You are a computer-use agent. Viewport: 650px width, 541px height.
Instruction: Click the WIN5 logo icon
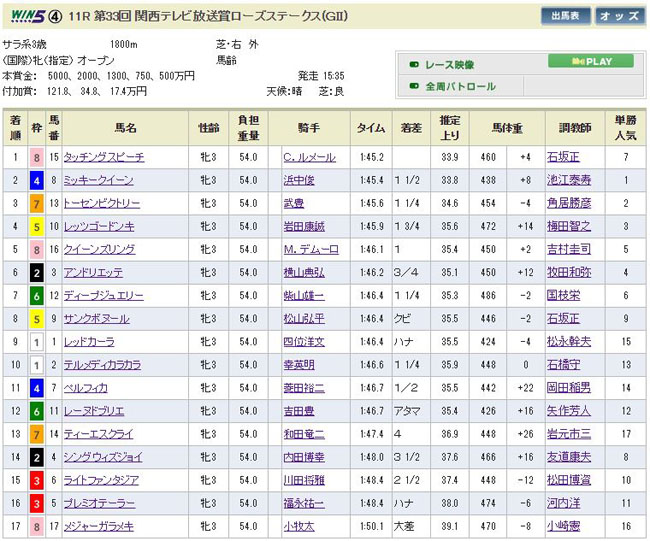click(23, 16)
